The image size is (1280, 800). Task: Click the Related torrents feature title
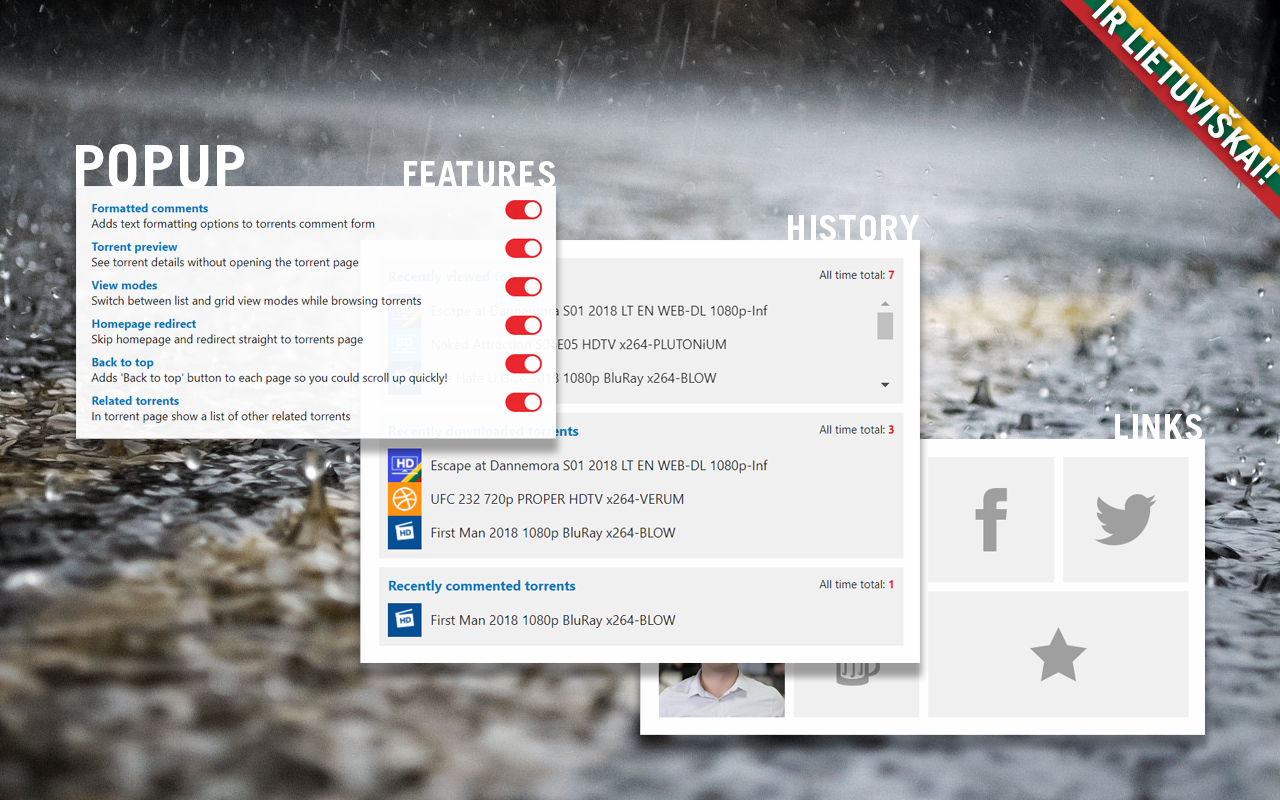click(135, 401)
